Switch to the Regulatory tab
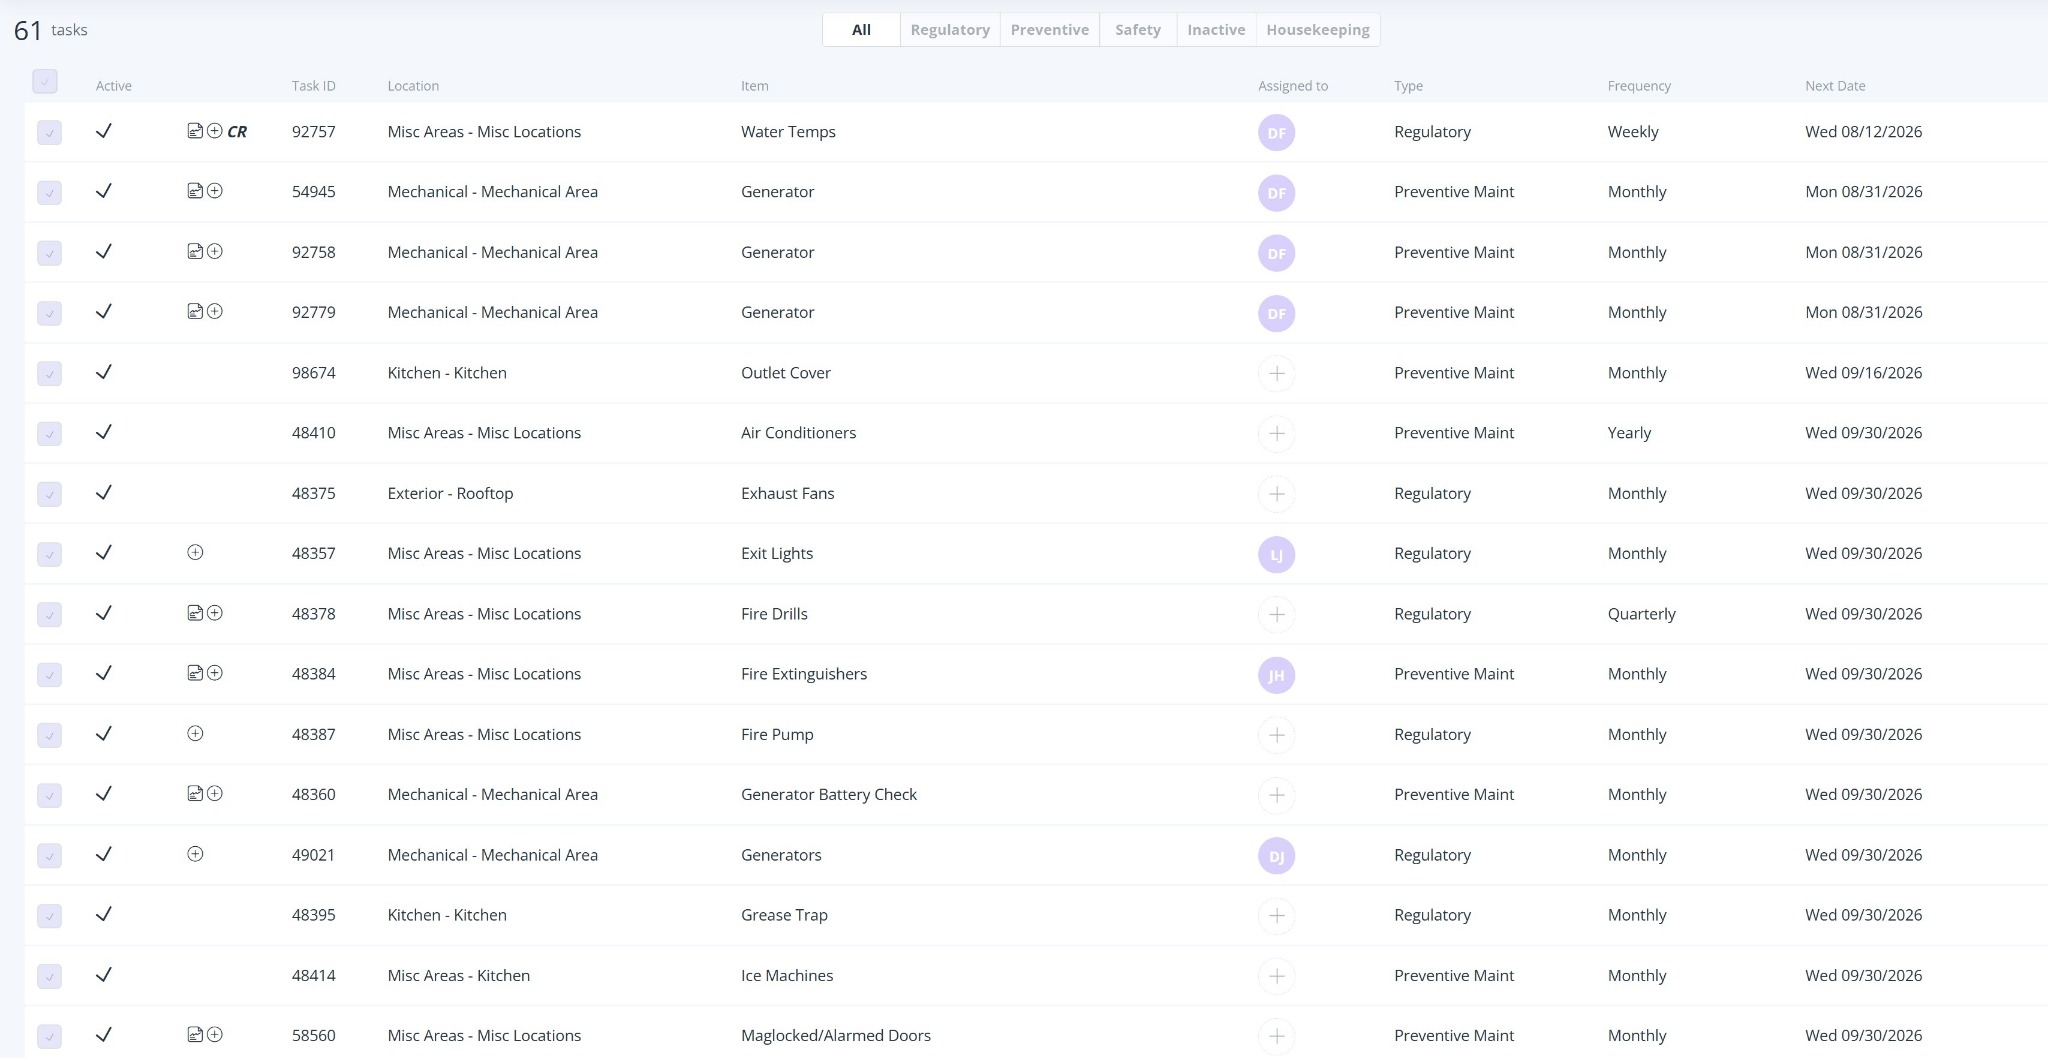Image resolution: width=2048 pixels, height=1058 pixels. coord(950,30)
